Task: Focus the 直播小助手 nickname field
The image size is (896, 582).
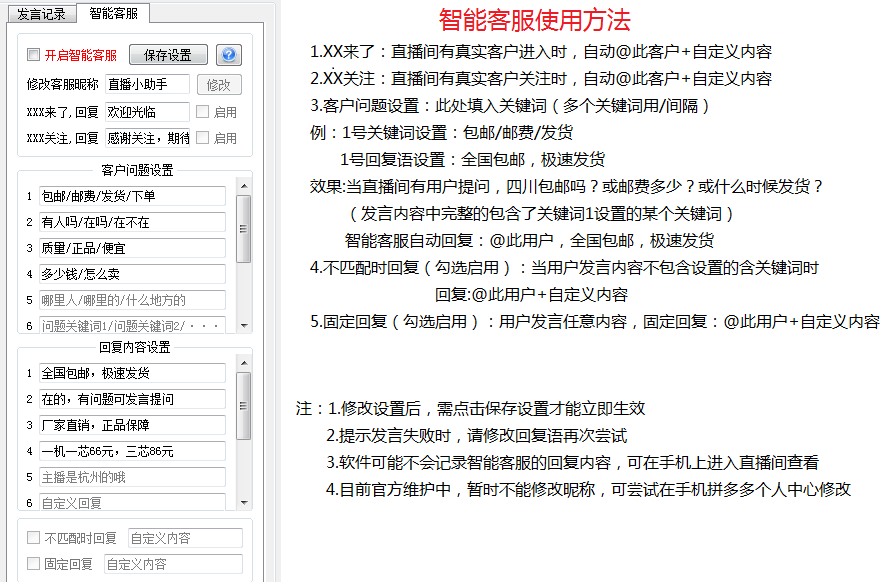Action: point(147,85)
